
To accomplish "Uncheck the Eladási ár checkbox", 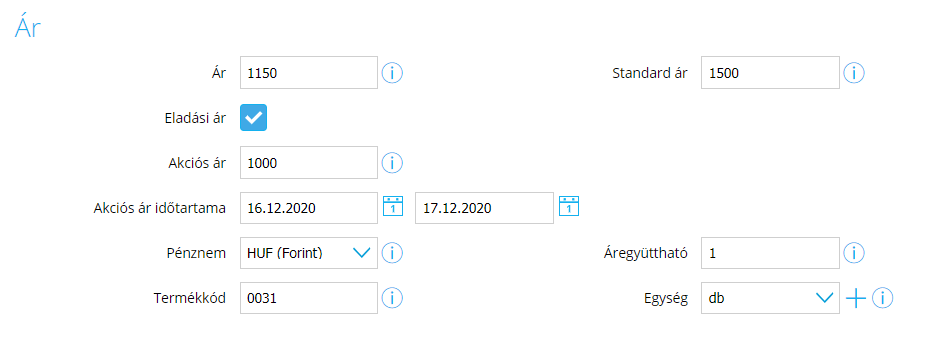I will click(254, 118).
